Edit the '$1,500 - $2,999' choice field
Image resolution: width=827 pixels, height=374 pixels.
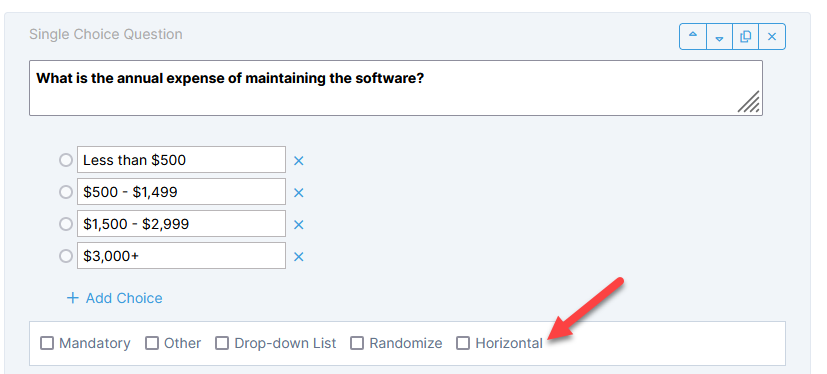pyautogui.click(x=181, y=224)
